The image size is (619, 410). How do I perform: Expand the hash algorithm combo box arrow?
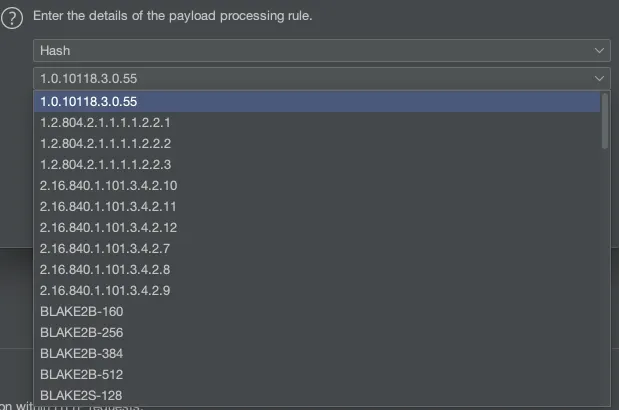coord(600,78)
